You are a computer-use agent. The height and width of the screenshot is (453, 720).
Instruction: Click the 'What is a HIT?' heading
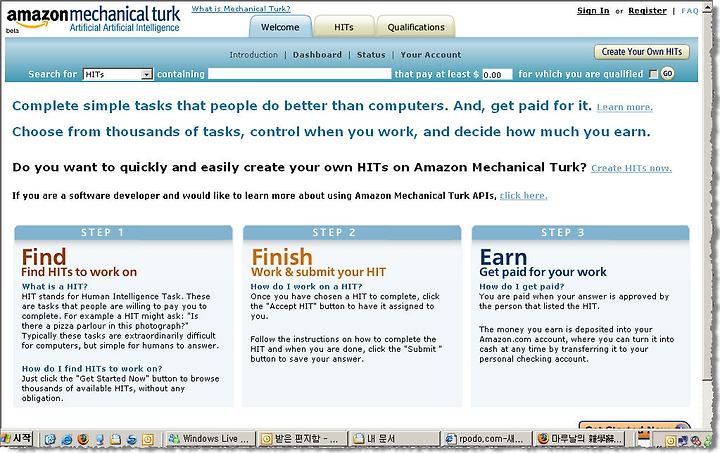point(55,286)
